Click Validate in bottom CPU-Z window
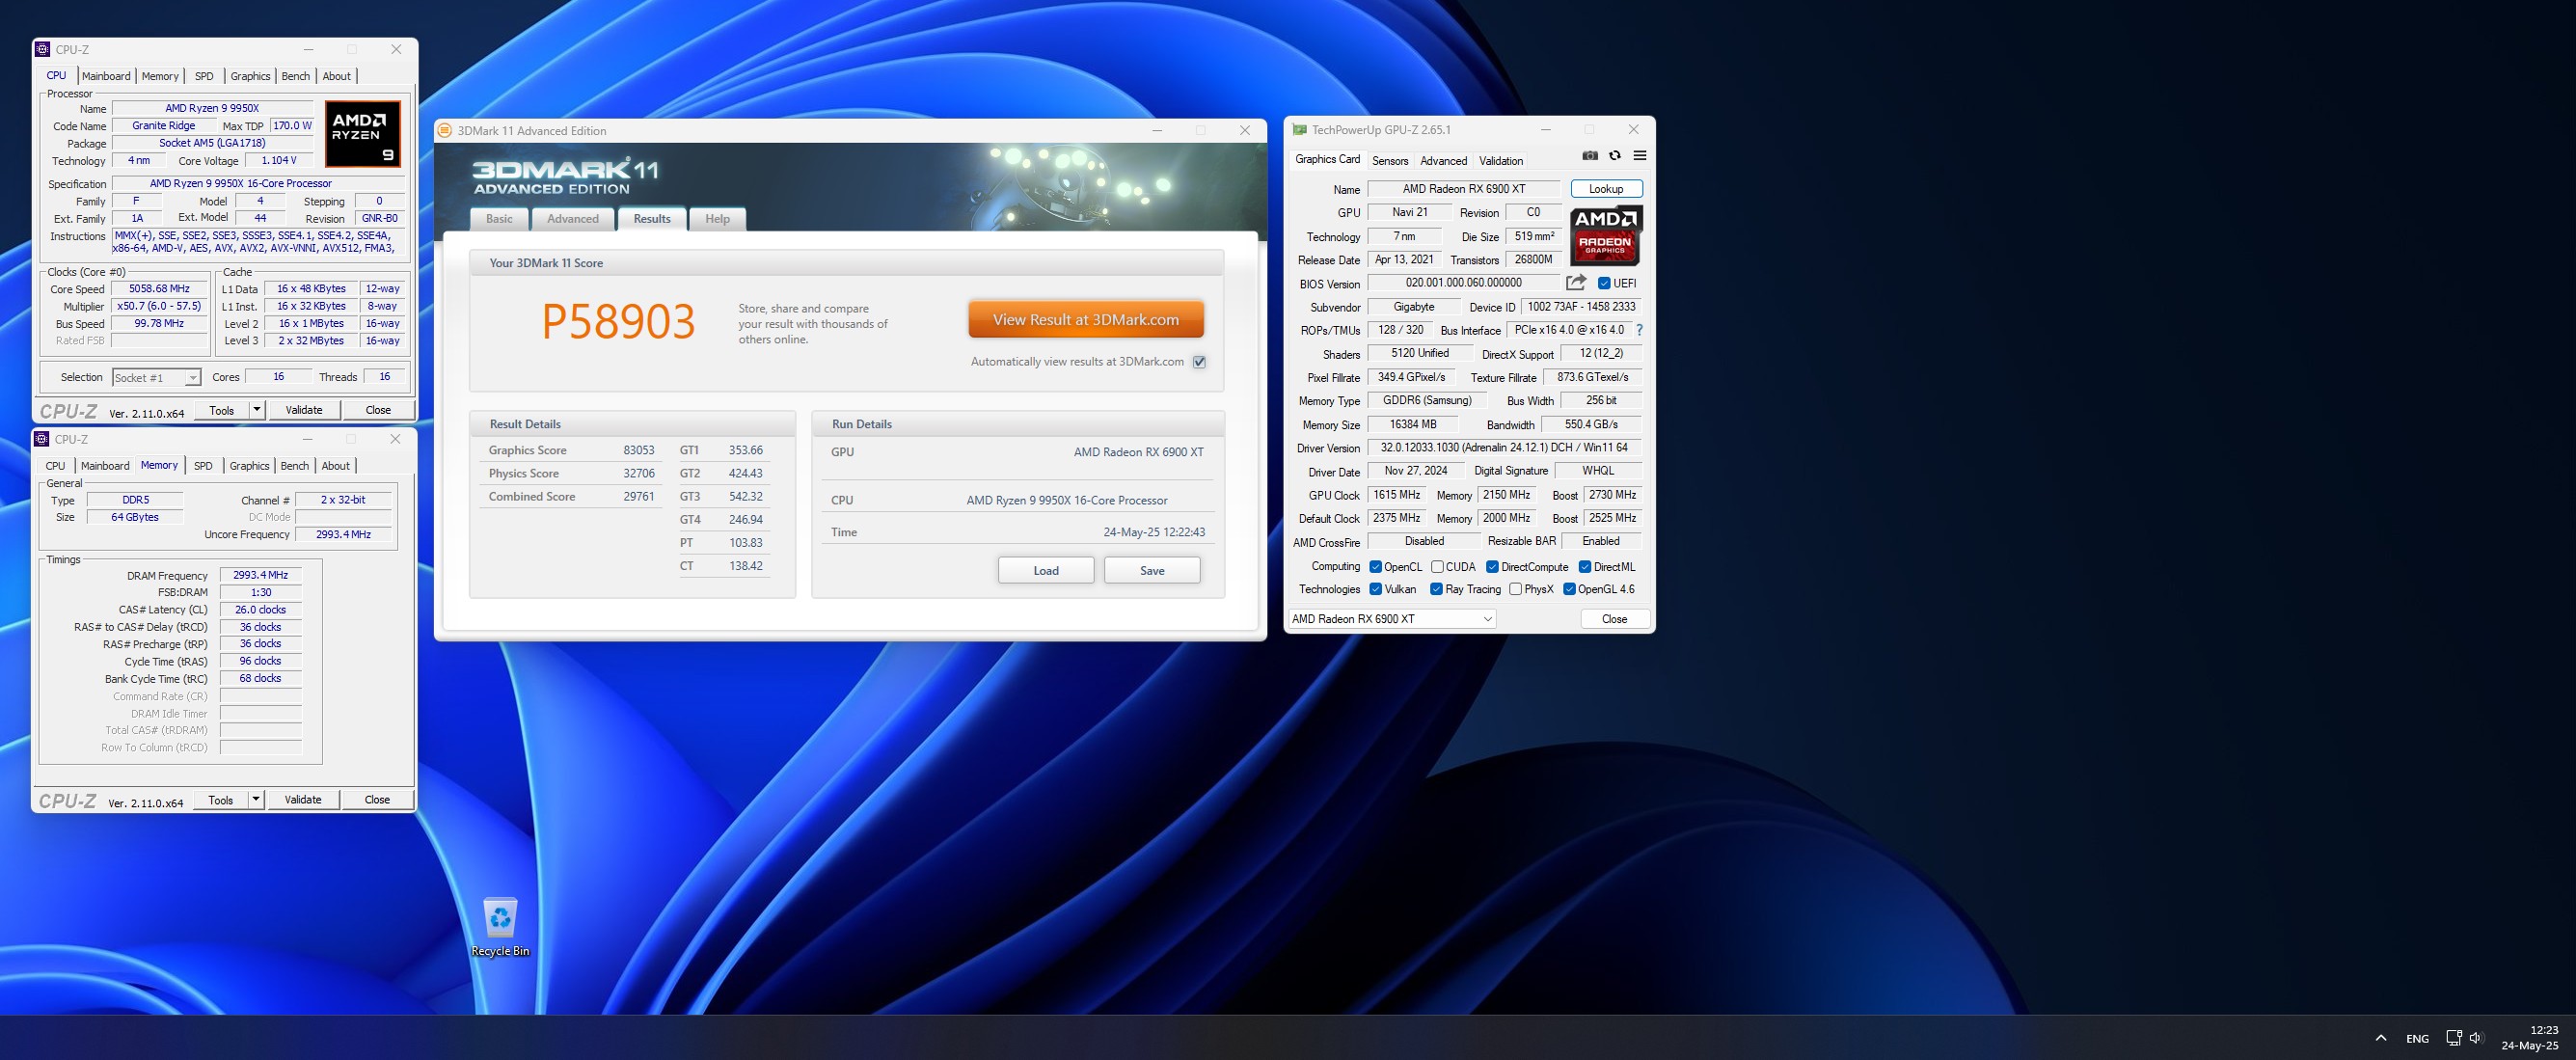The width and height of the screenshot is (2576, 1060). tap(303, 800)
